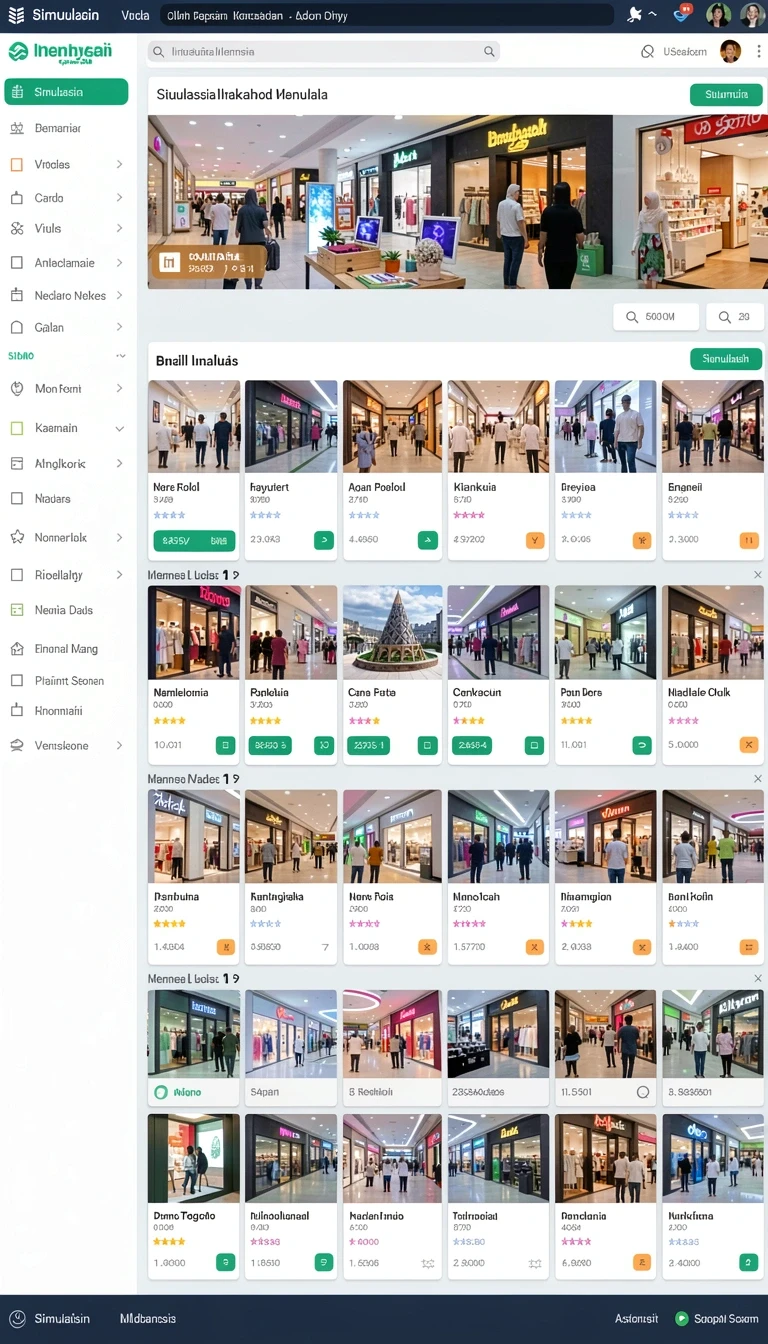Viewport: 768px width, 1344px height.
Task: Expand the Cardo submenu chevron
Action: coord(120,198)
